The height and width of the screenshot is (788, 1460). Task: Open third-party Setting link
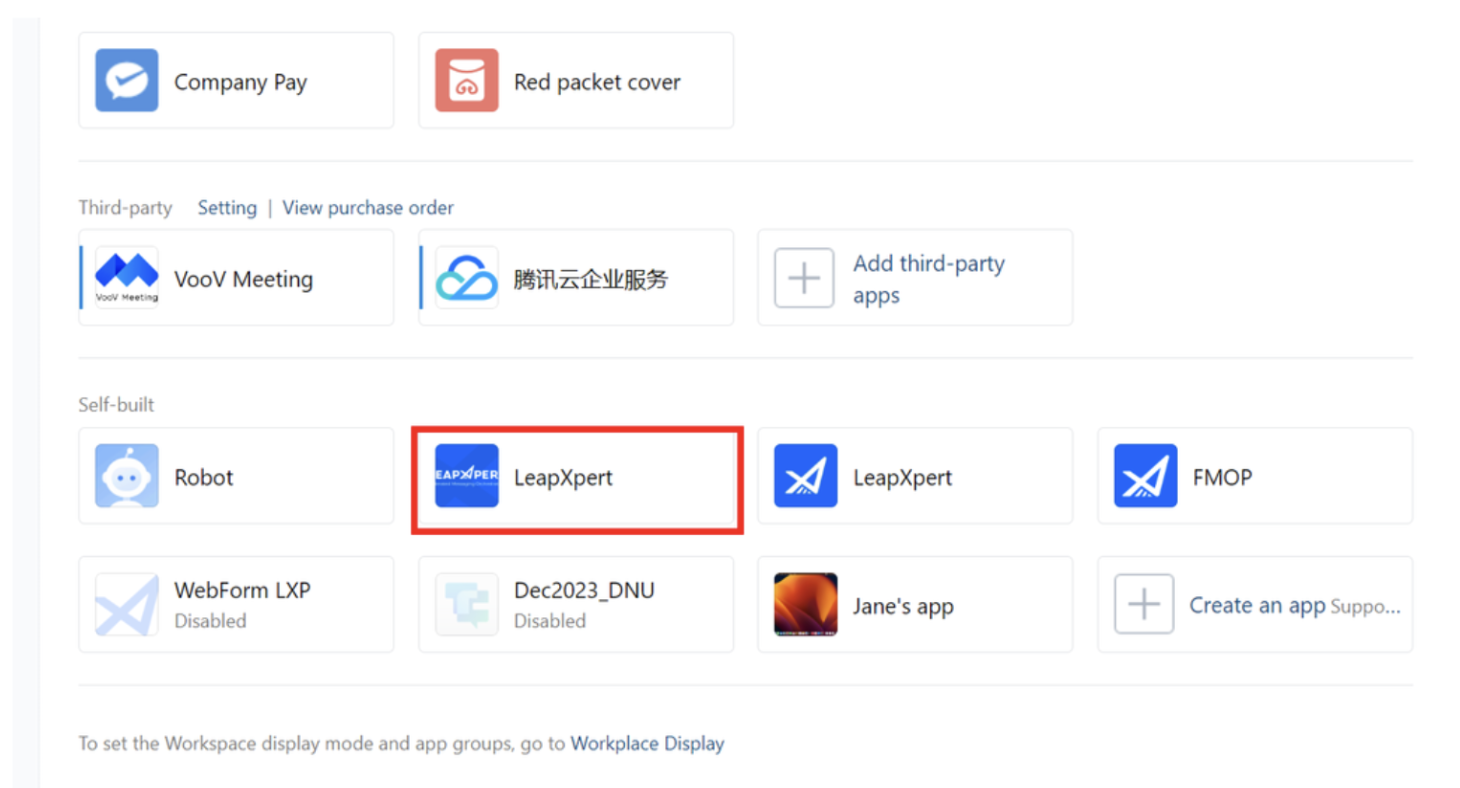tap(227, 208)
